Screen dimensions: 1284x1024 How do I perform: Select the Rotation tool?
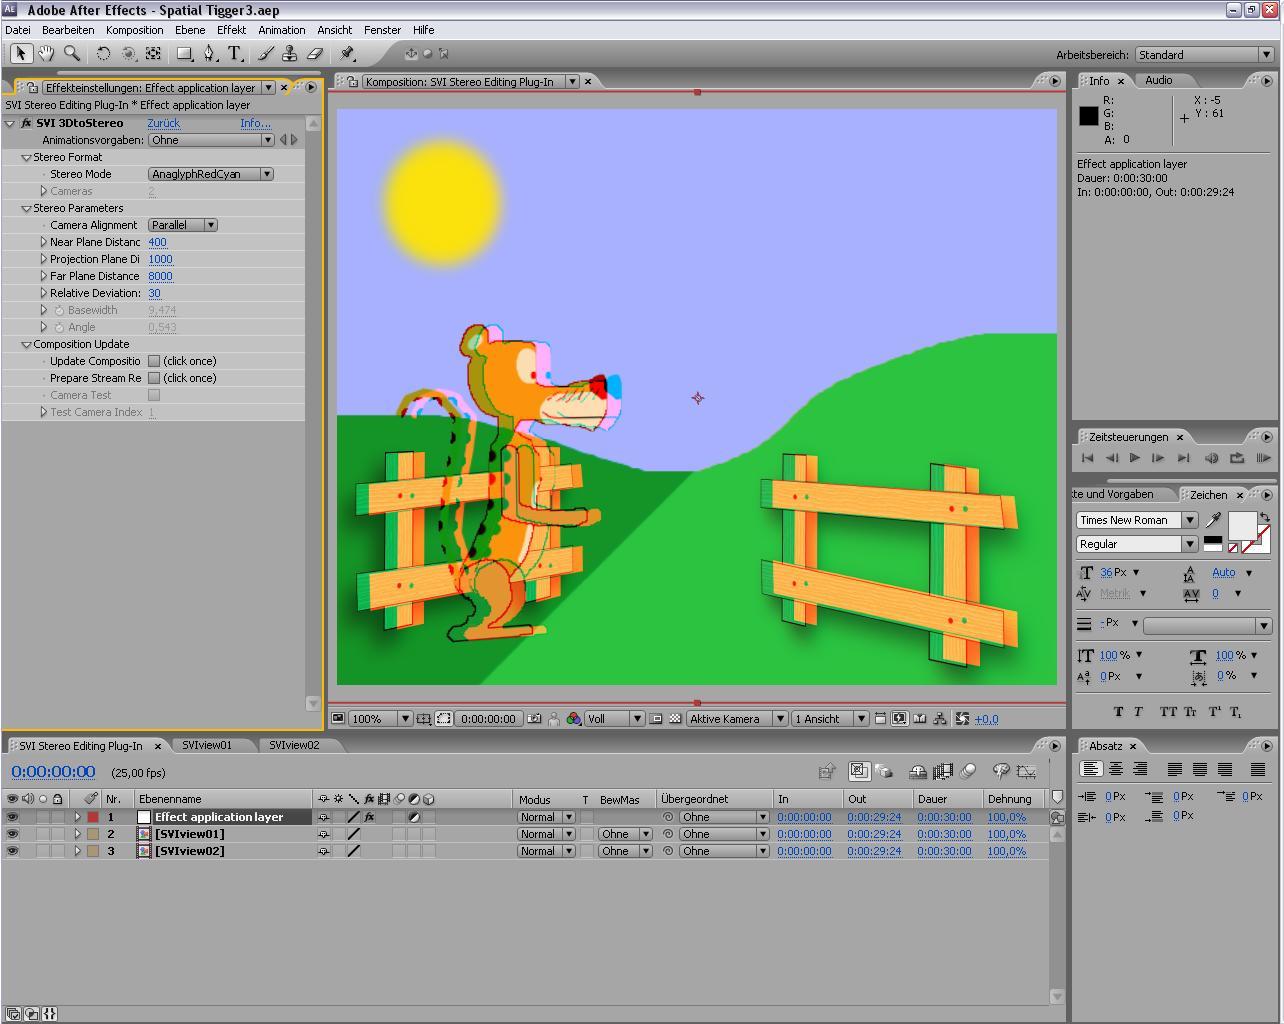point(103,53)
